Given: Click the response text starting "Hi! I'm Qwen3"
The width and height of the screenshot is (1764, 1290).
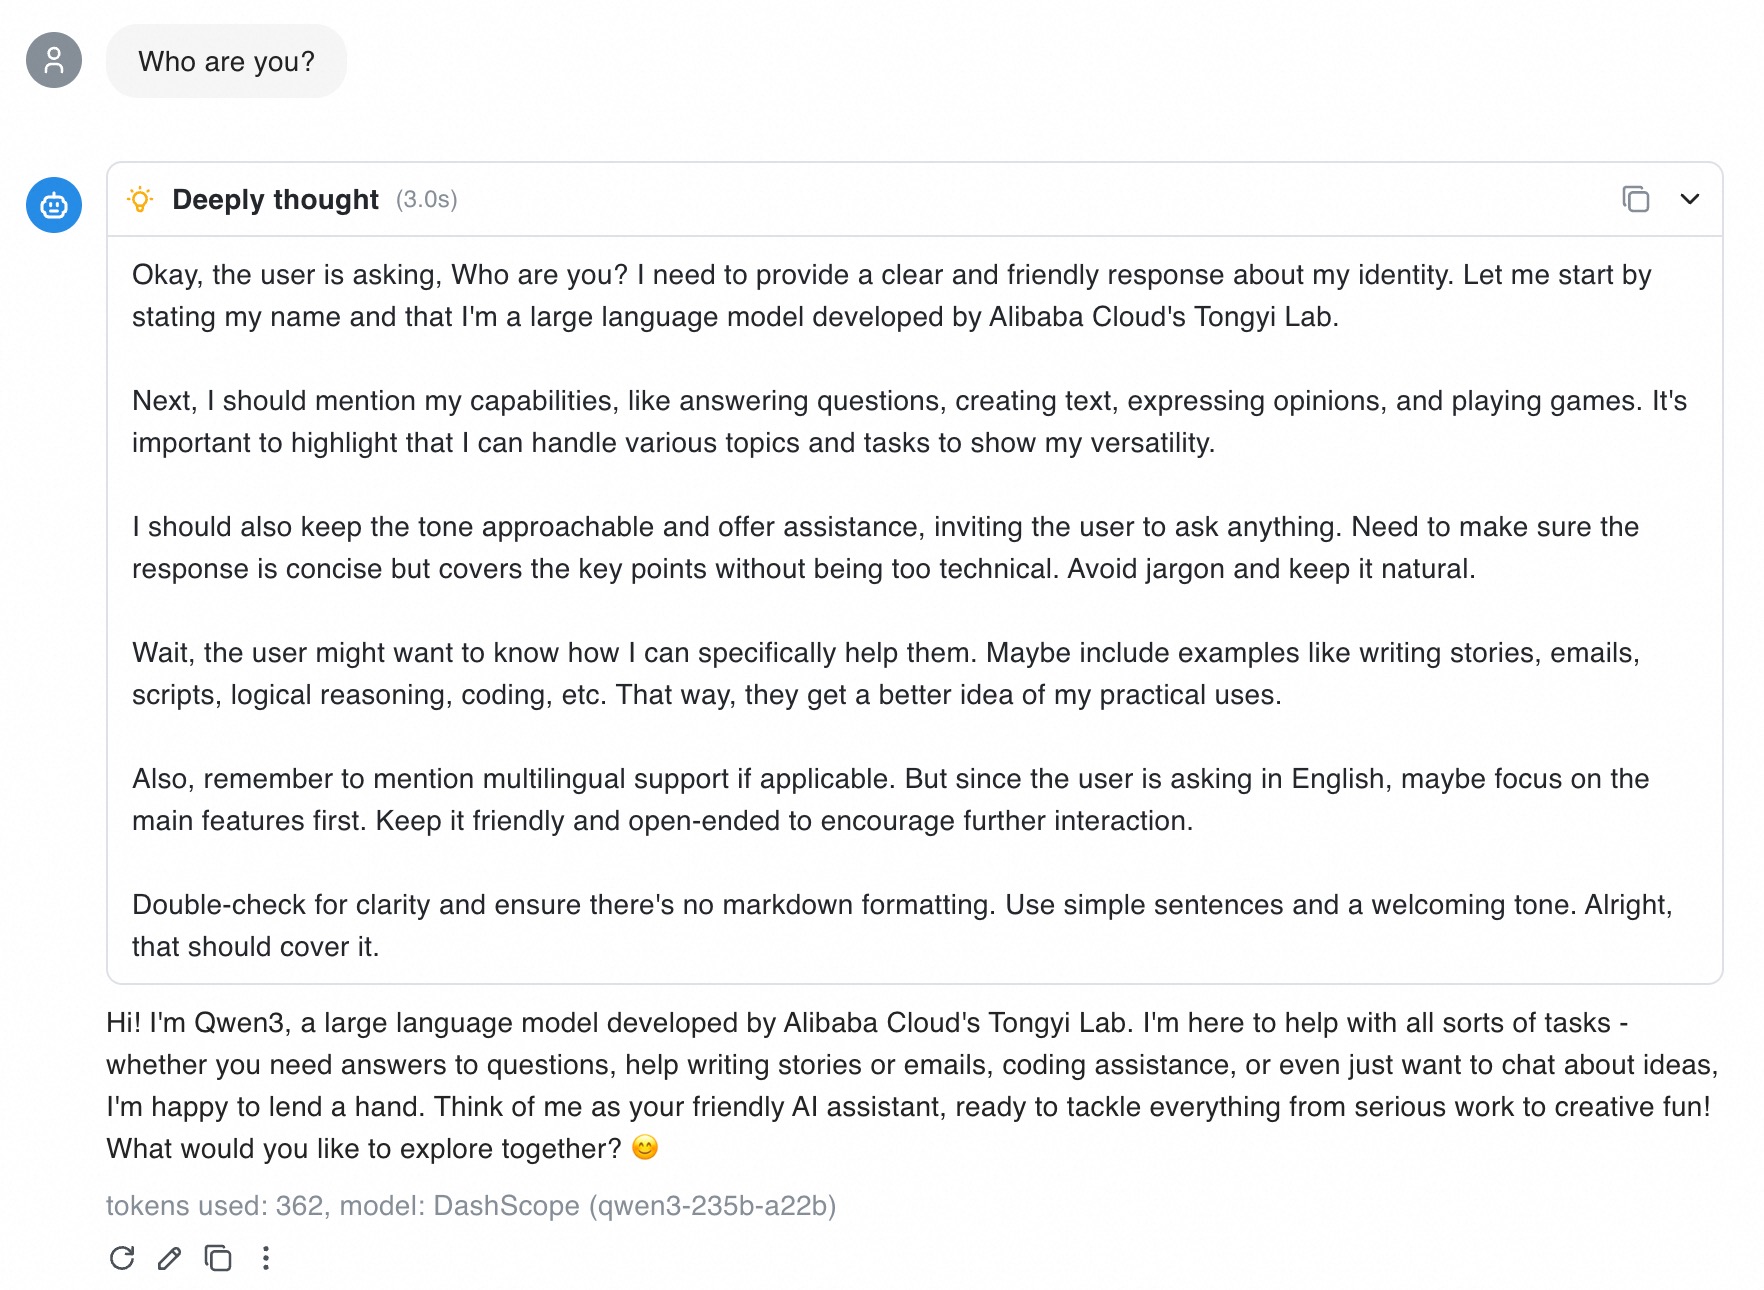Looking at the screenshot, I should [x=911, y=1085].
